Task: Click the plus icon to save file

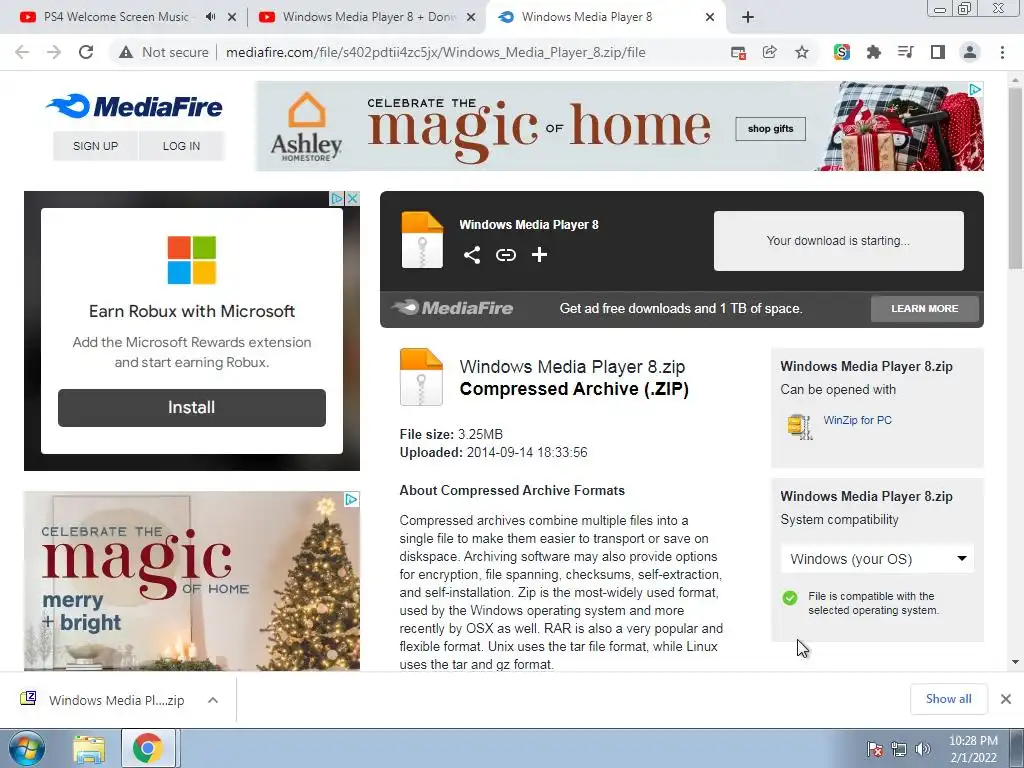Action: click(539, 255)
